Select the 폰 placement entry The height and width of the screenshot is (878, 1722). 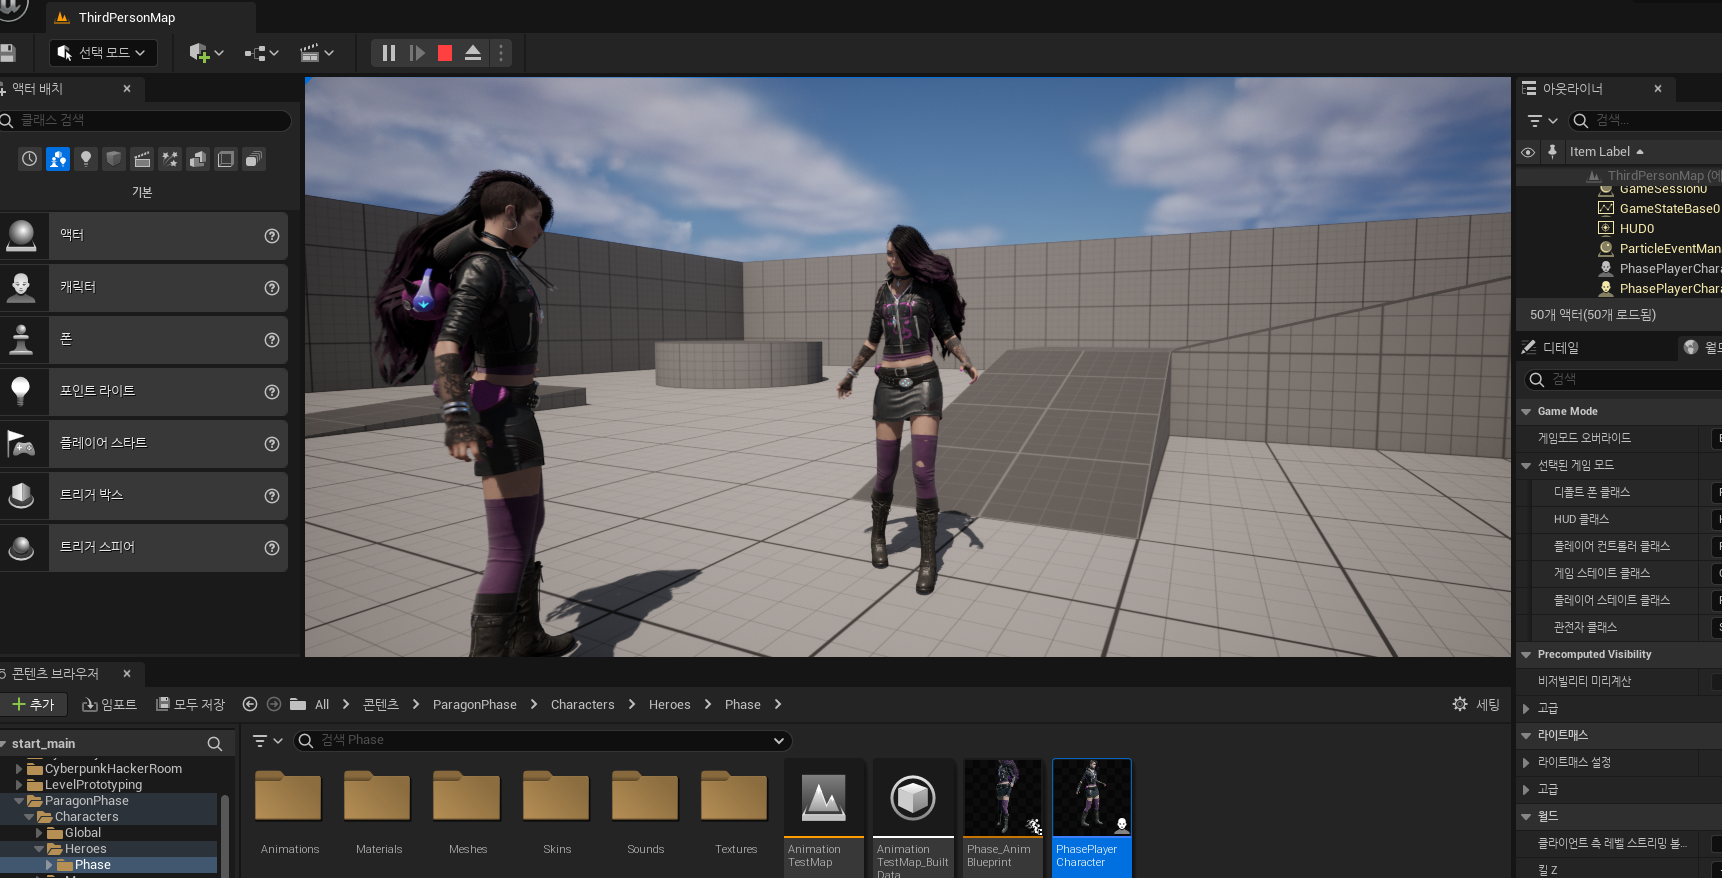coord(144,340)
